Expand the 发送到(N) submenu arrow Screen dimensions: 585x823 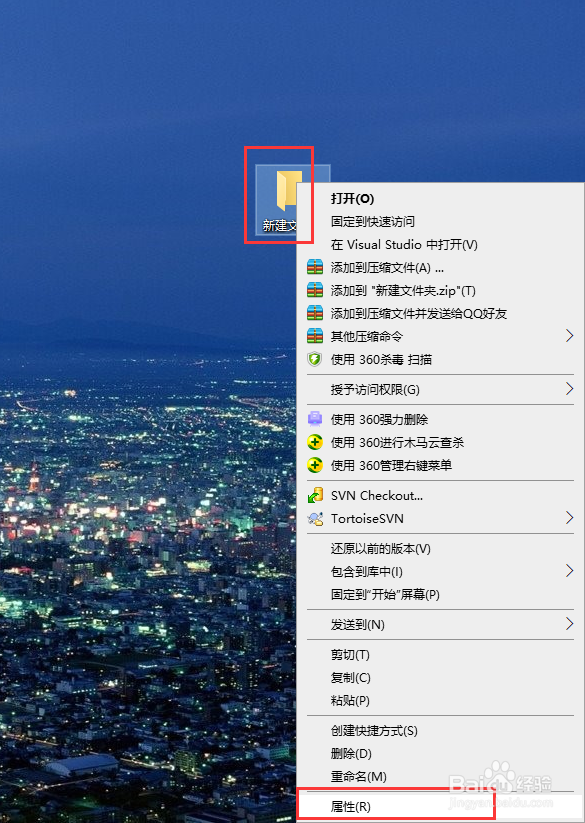click(x=569, y=624)
